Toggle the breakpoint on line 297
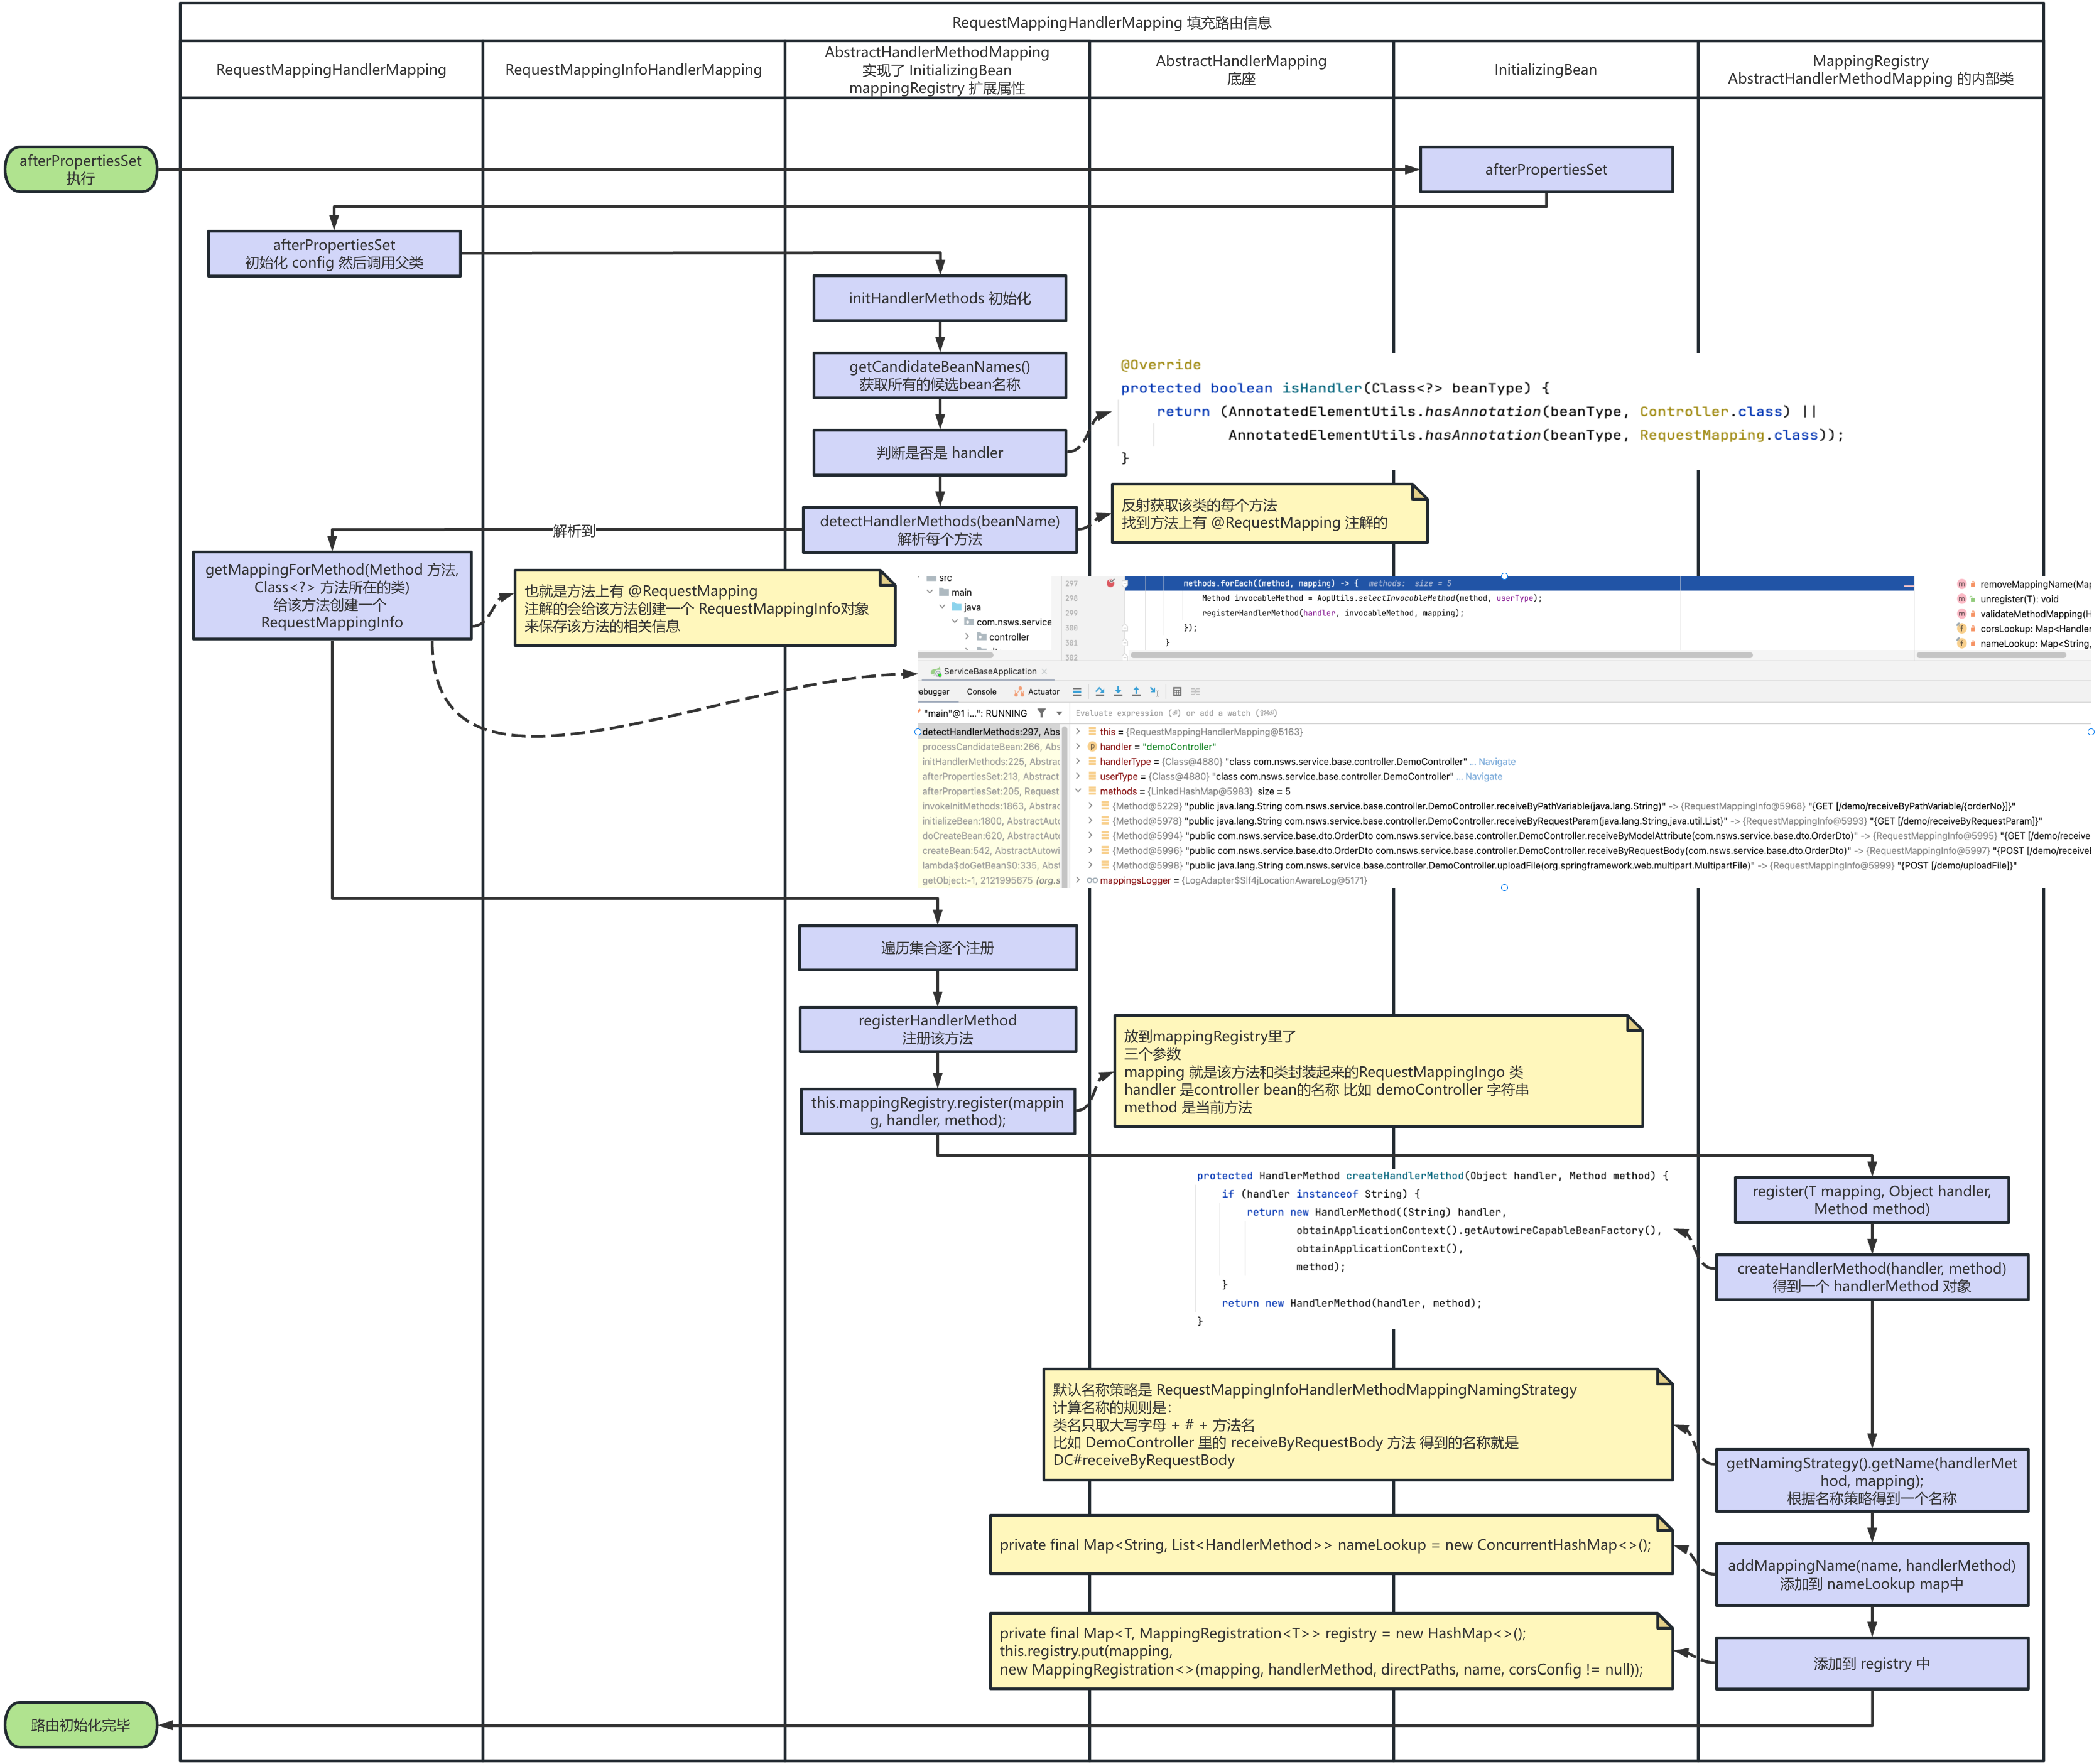 coord(1110,583)
